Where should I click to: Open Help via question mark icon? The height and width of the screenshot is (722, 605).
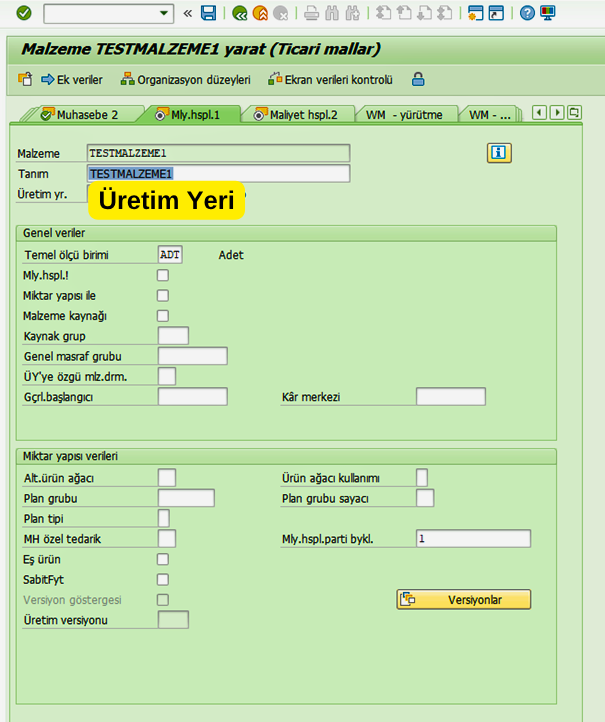527,13
